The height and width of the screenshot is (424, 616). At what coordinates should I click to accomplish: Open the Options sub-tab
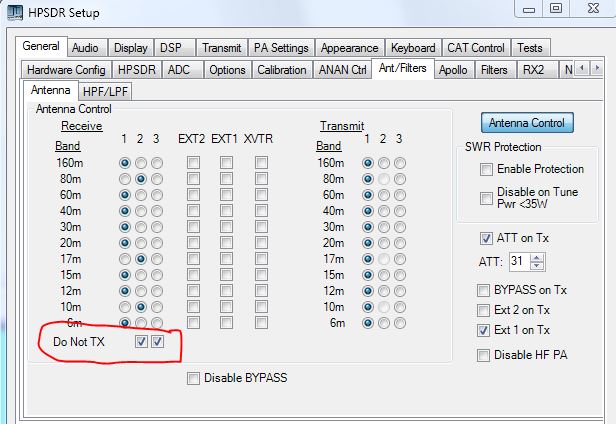pyautogui.click(x=227, y=70)
